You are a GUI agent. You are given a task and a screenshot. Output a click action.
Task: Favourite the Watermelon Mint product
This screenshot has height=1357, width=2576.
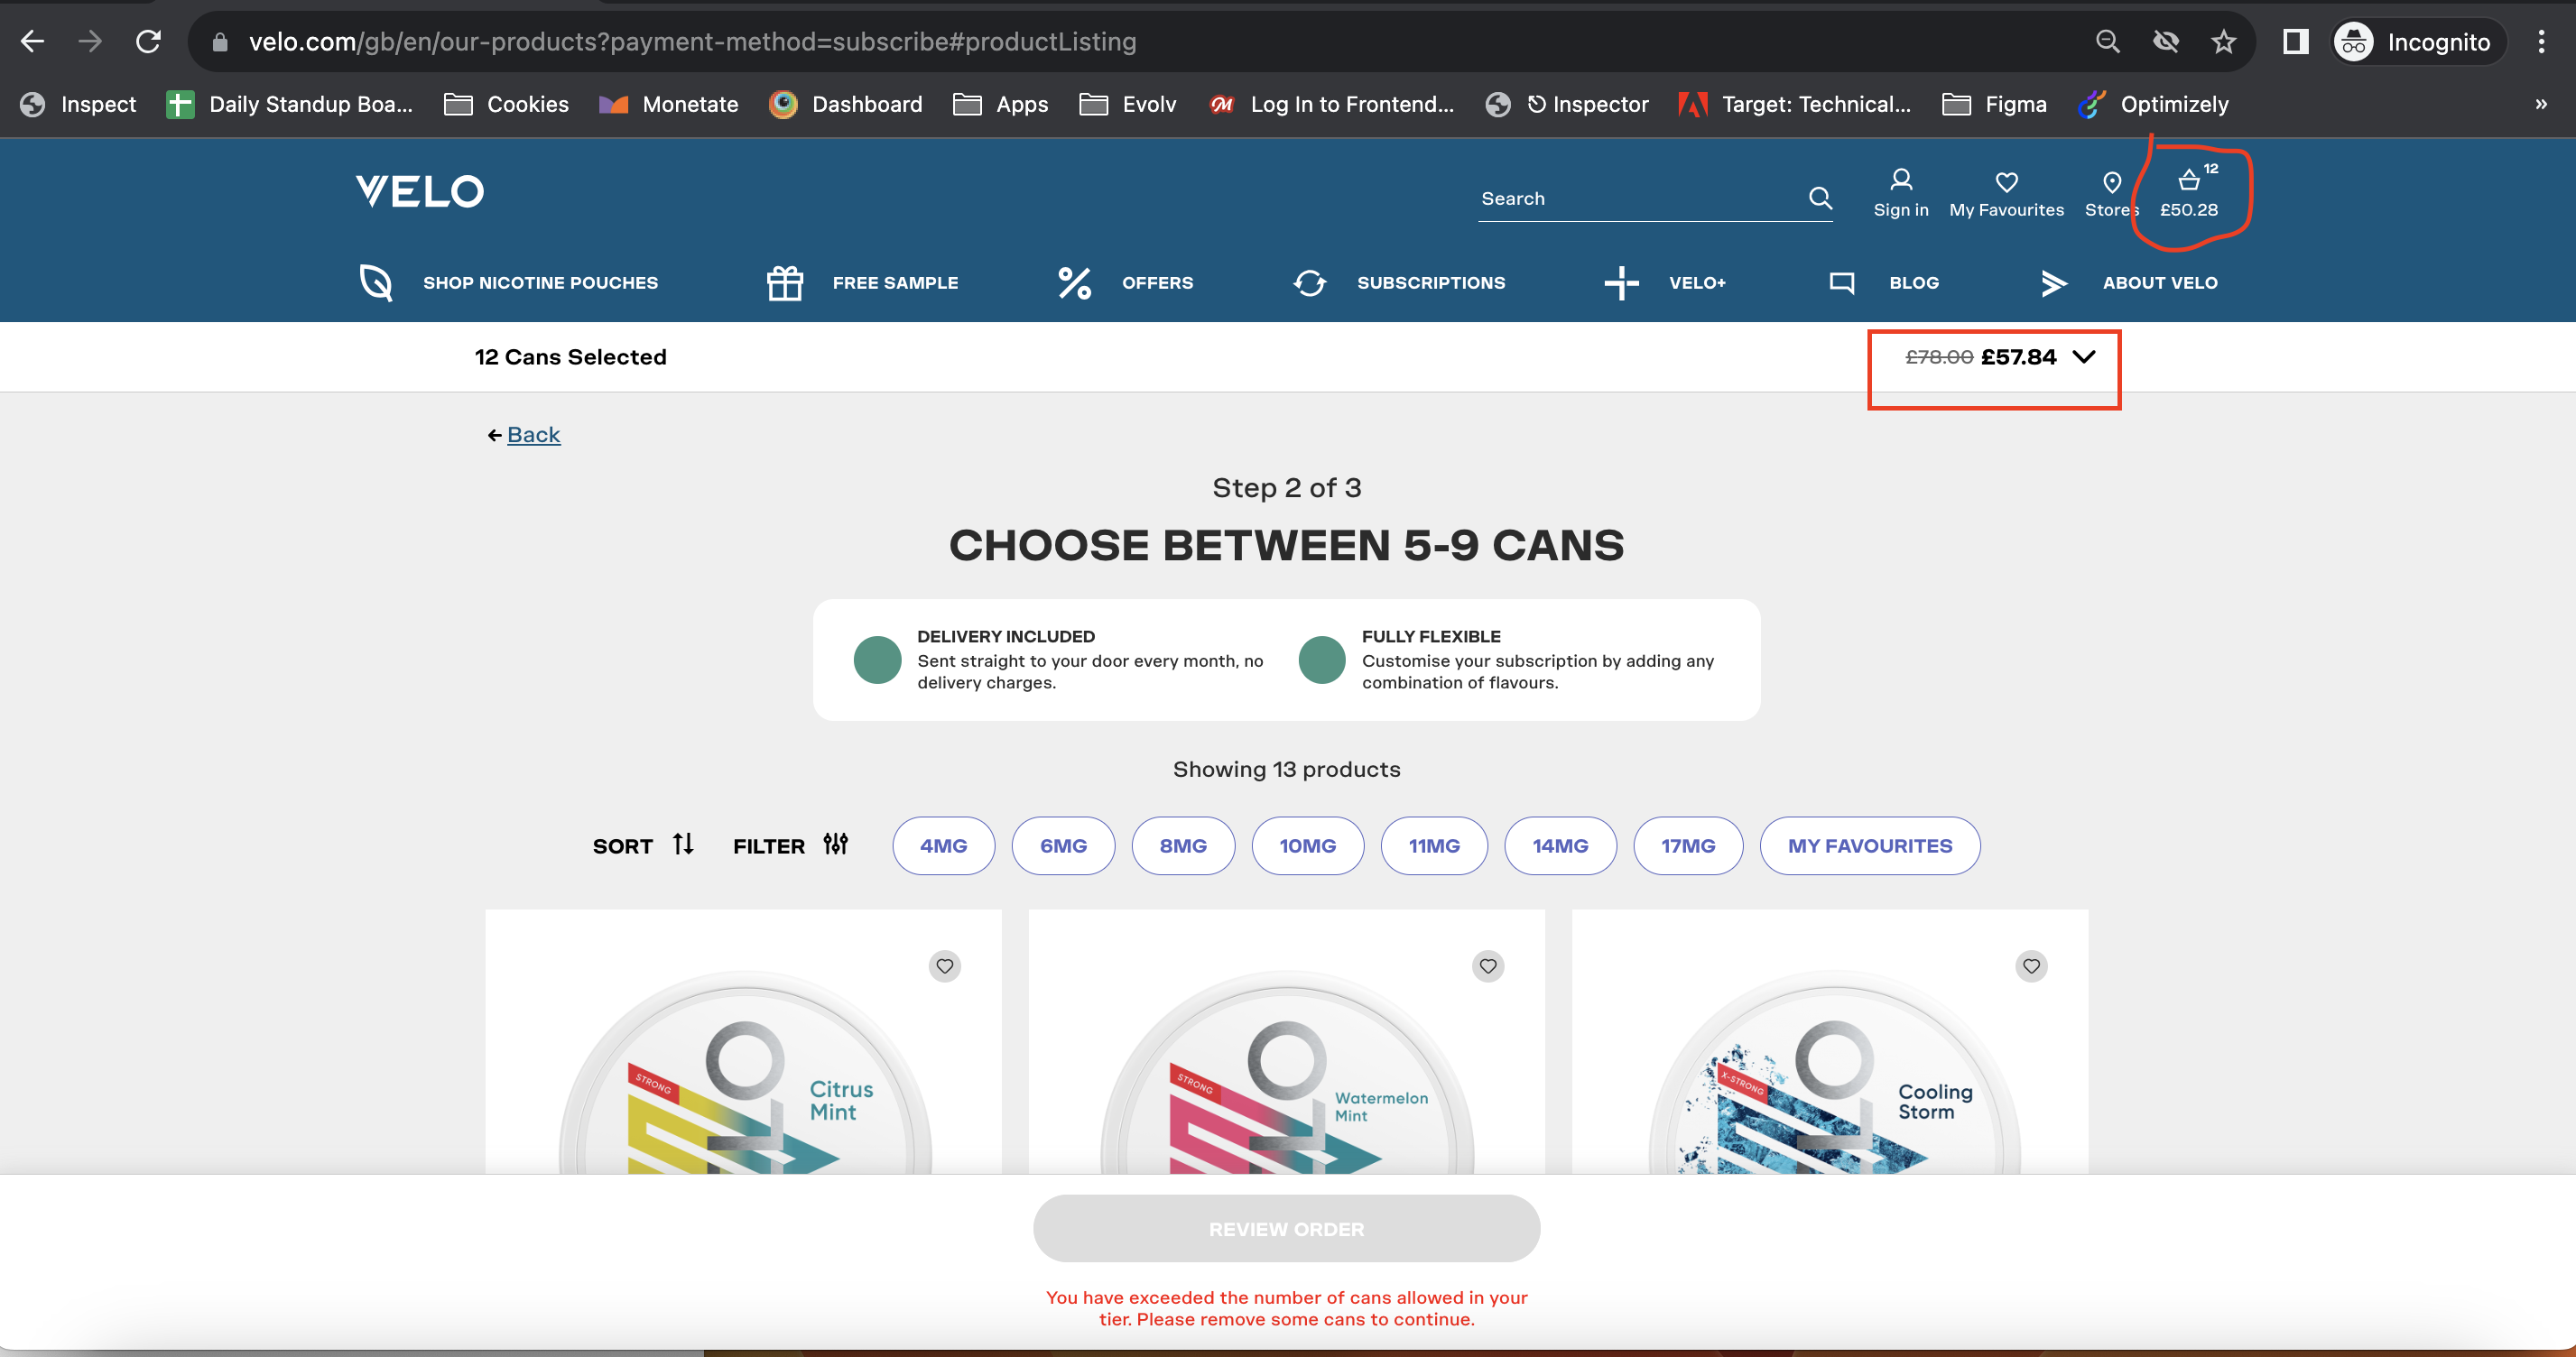(1487, 966)
